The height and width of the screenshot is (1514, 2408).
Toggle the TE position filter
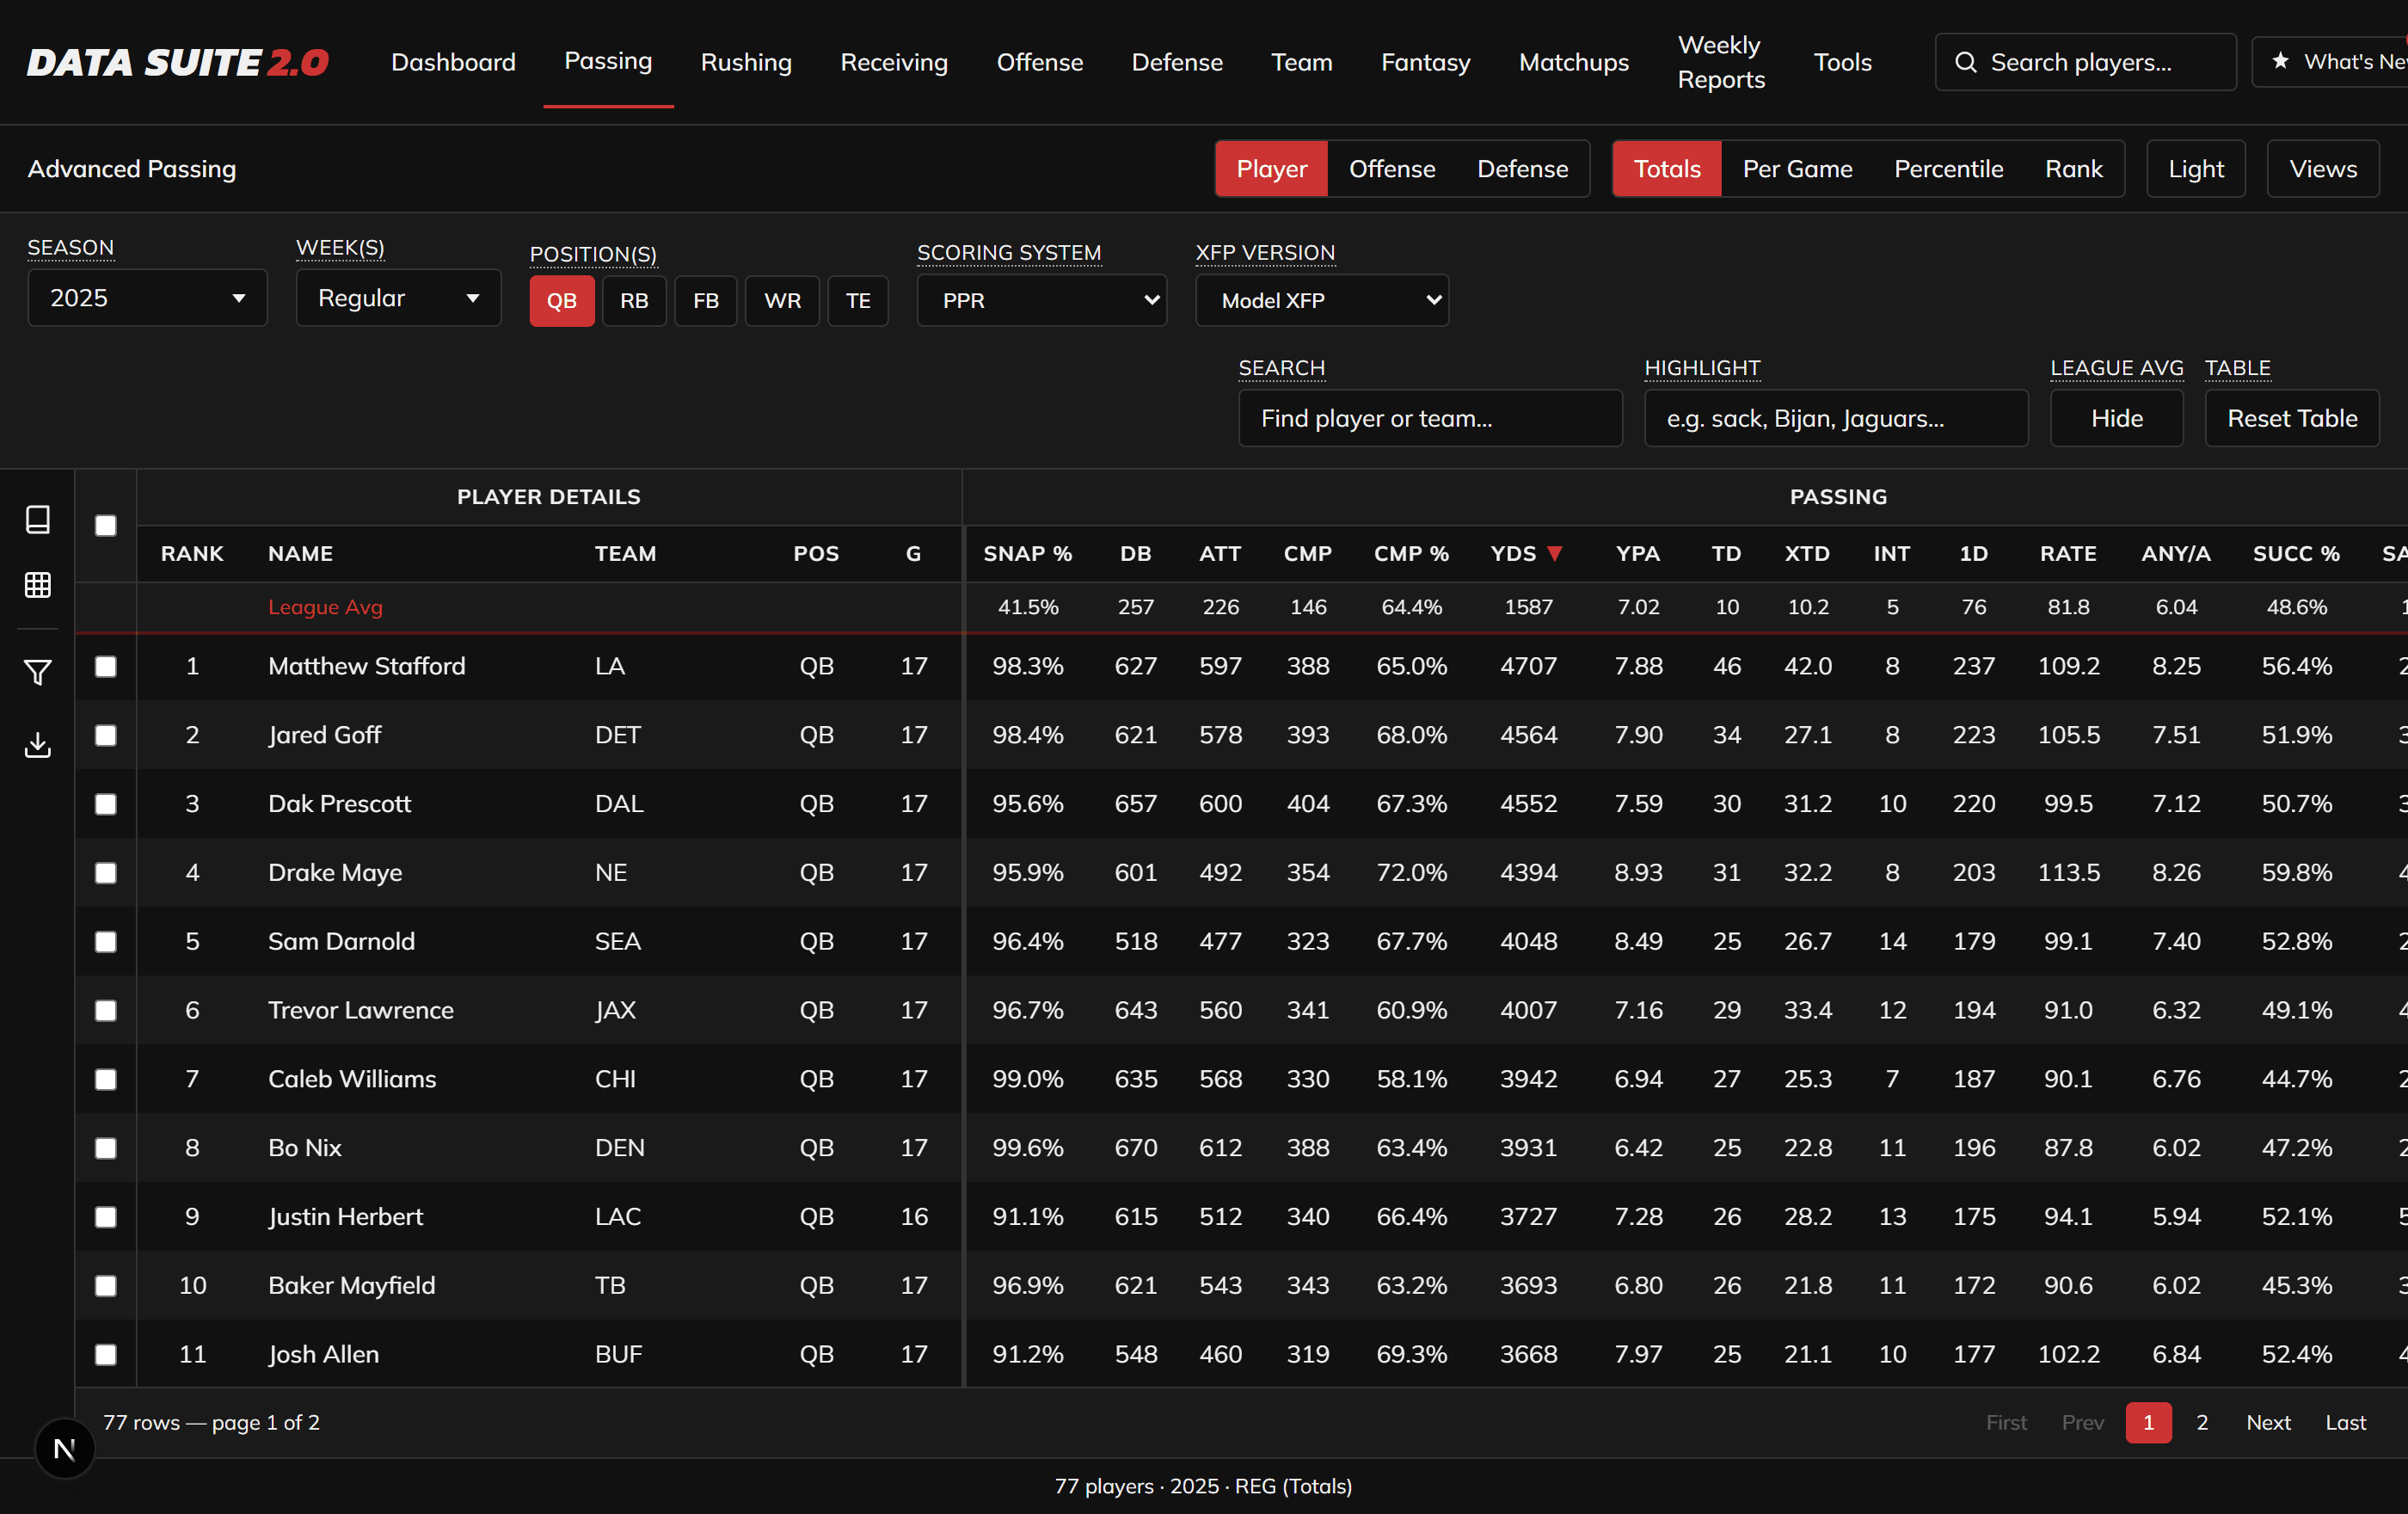858,300
